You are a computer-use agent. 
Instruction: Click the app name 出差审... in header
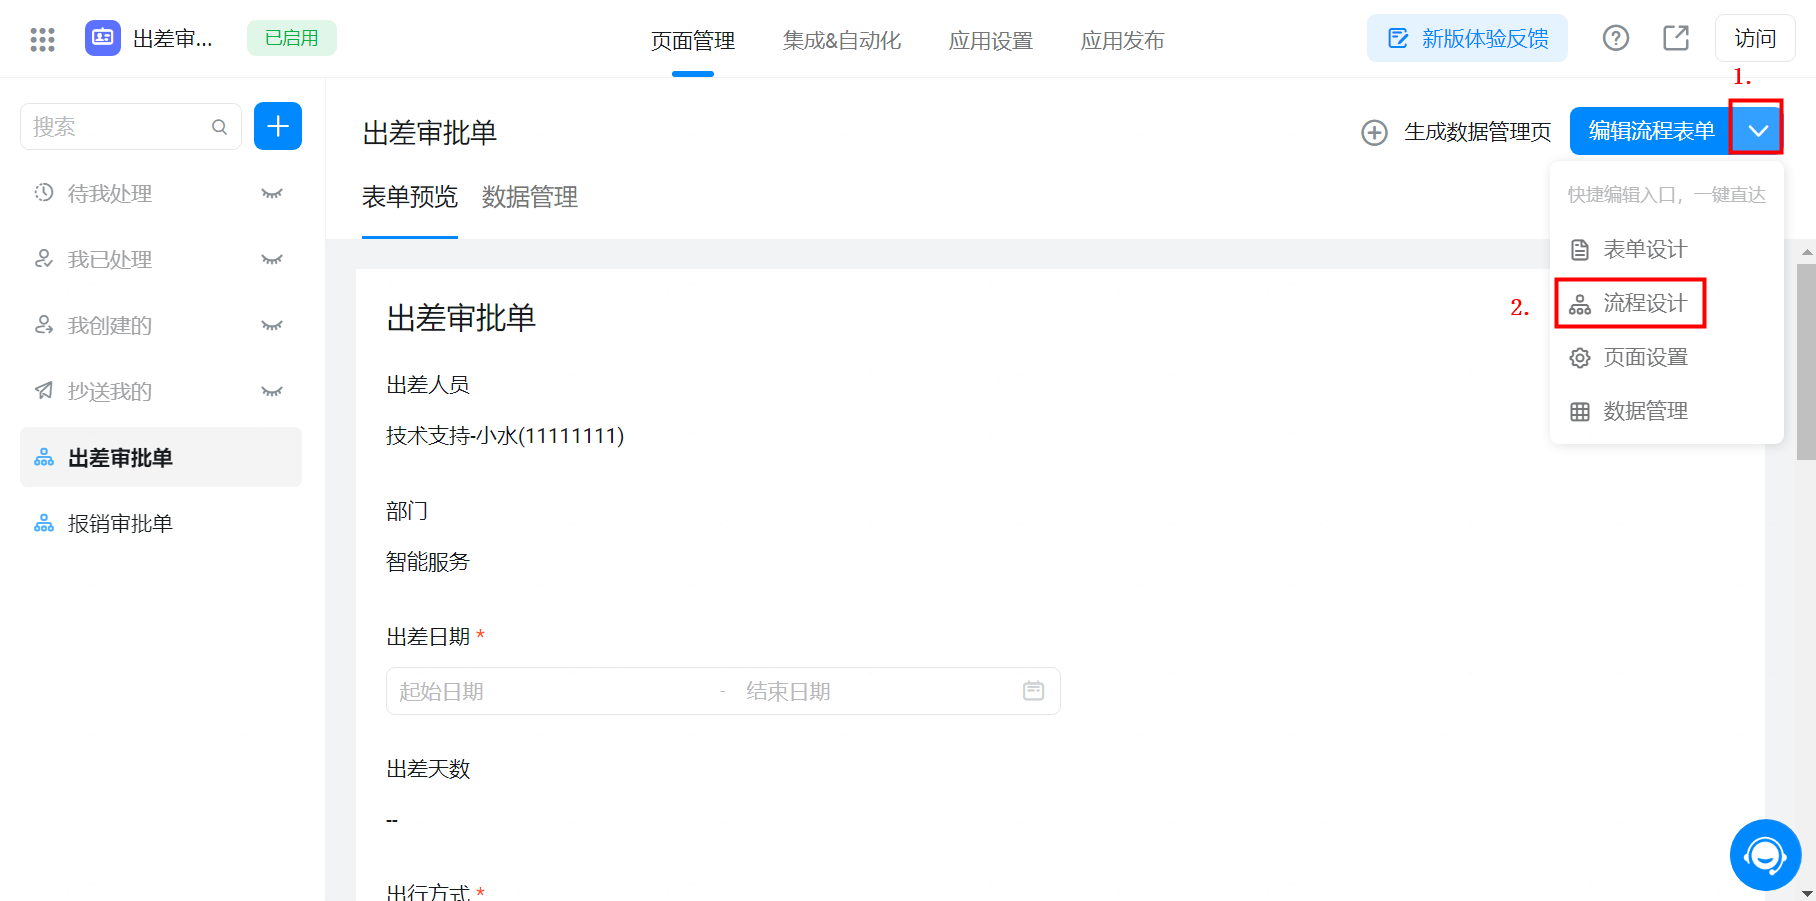click(x=173, y=39)
